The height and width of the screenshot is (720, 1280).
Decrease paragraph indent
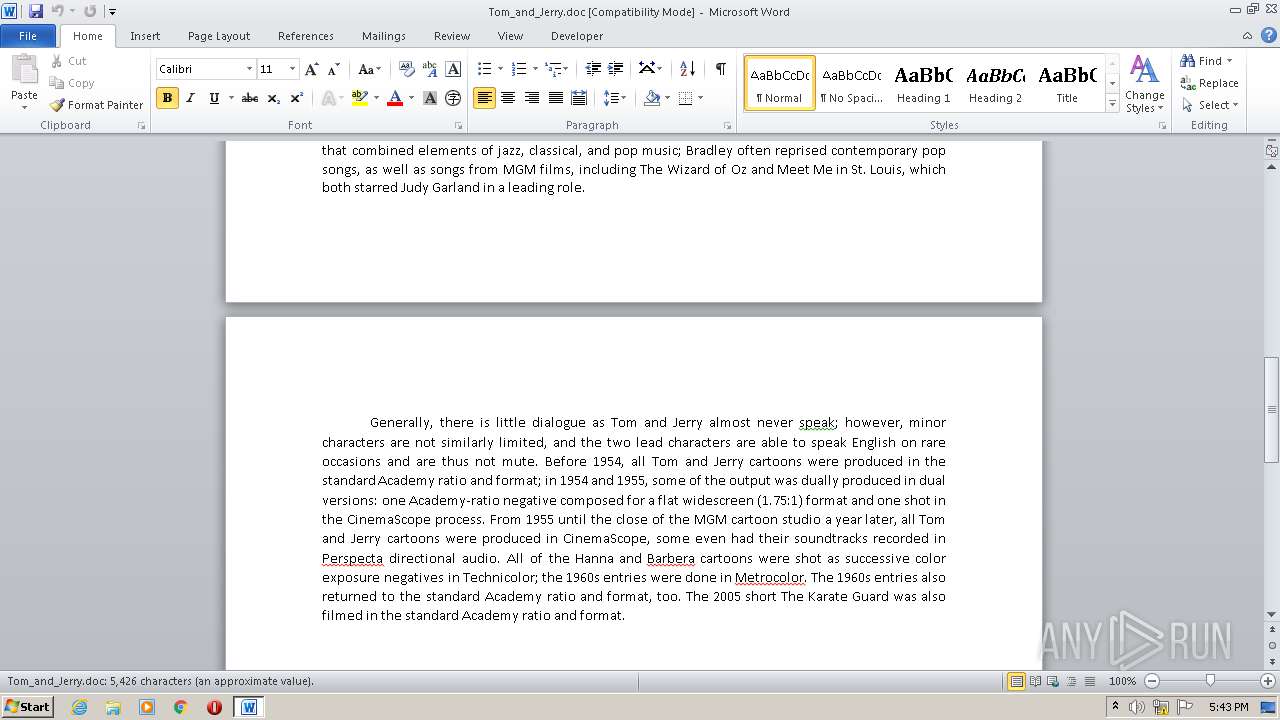(593, 69)
